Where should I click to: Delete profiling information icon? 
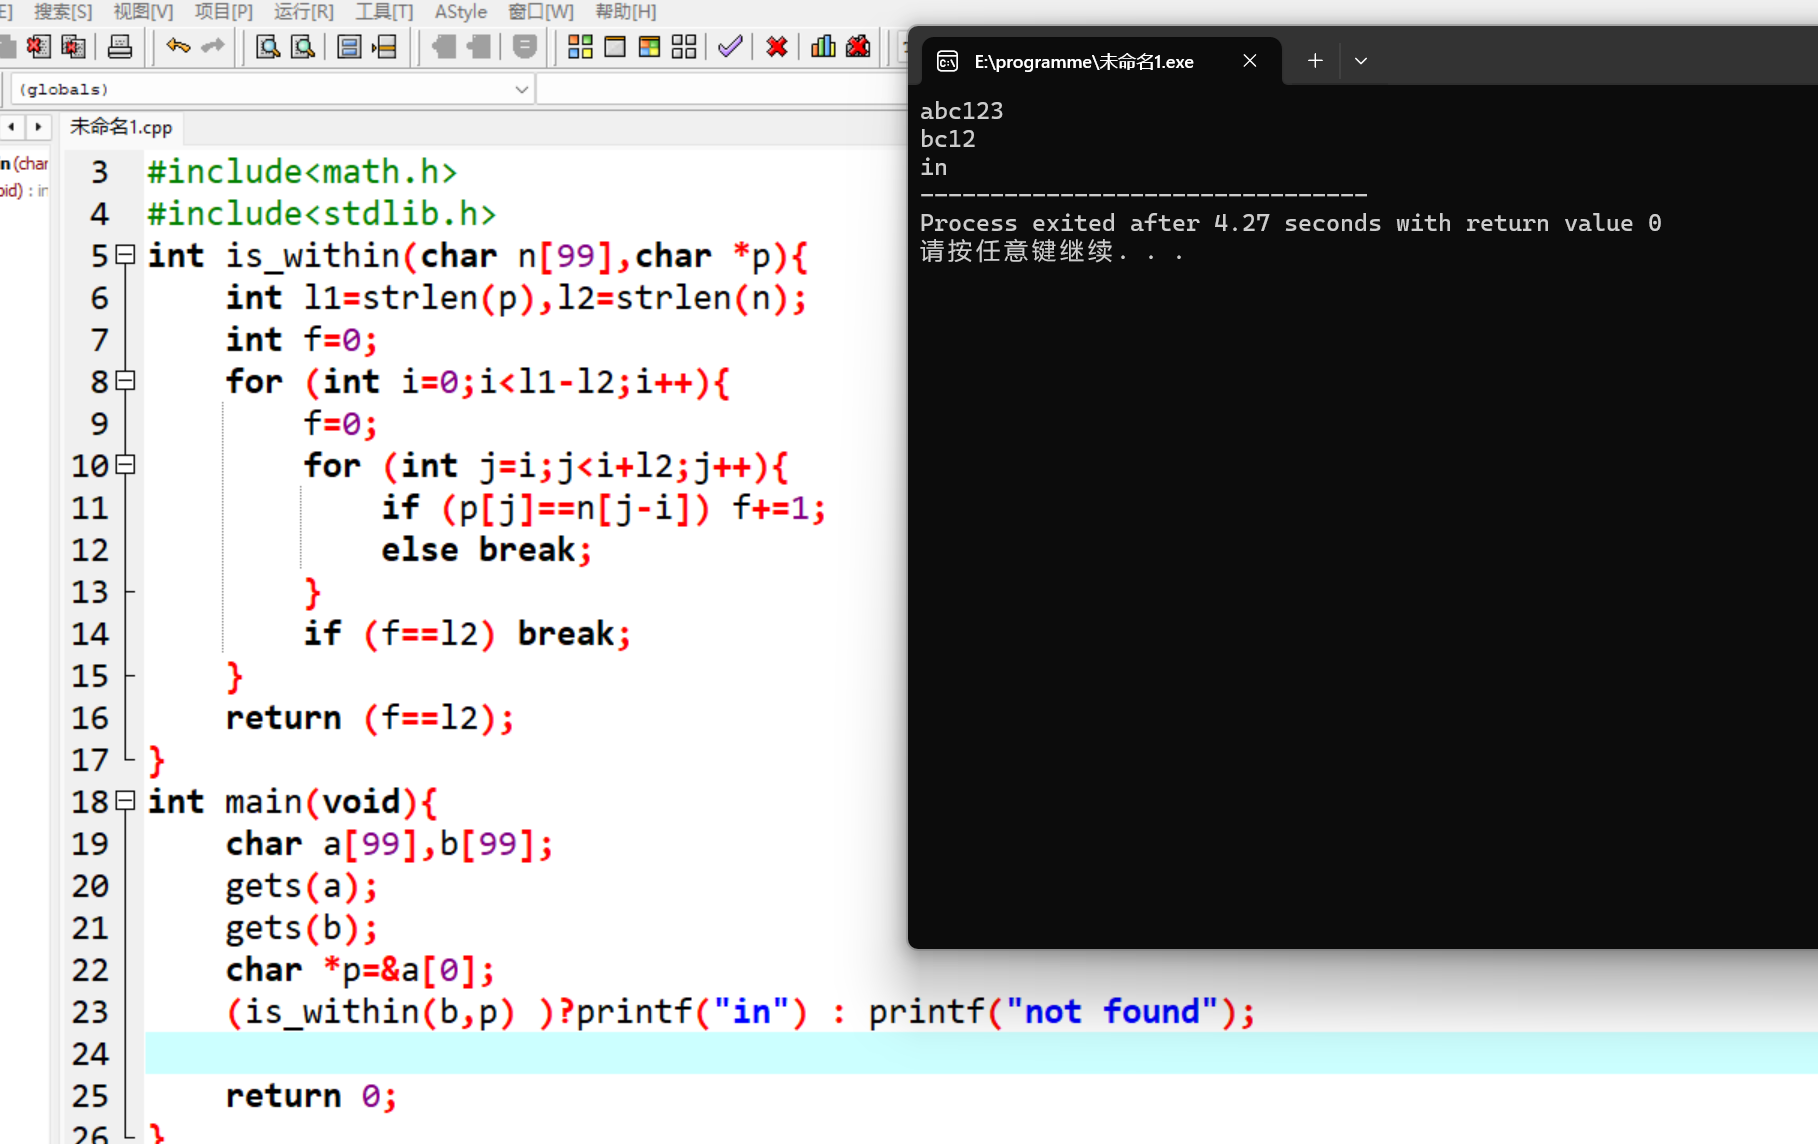click(858, 46)
